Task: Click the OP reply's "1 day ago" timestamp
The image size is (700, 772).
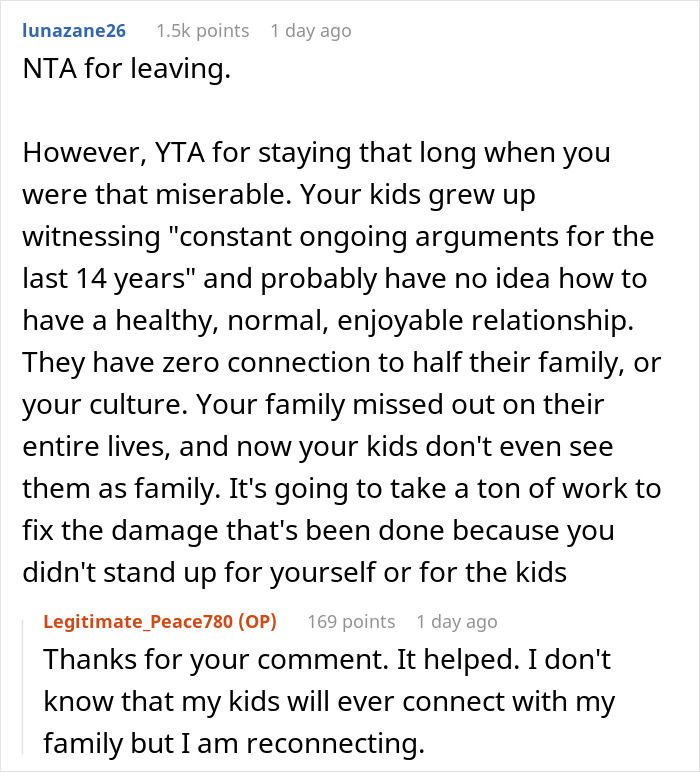Action: tap(456, 621)
